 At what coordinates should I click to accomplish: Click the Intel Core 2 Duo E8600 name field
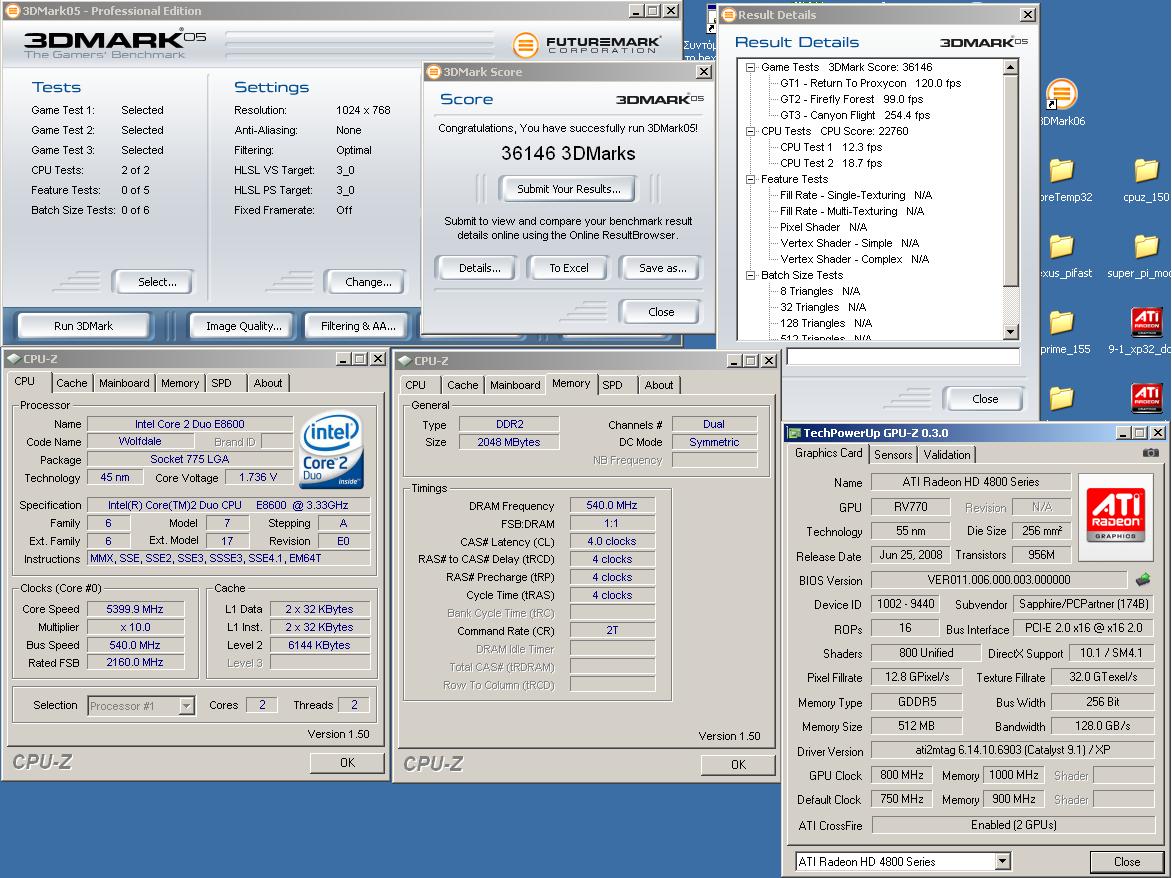(190, 424)
